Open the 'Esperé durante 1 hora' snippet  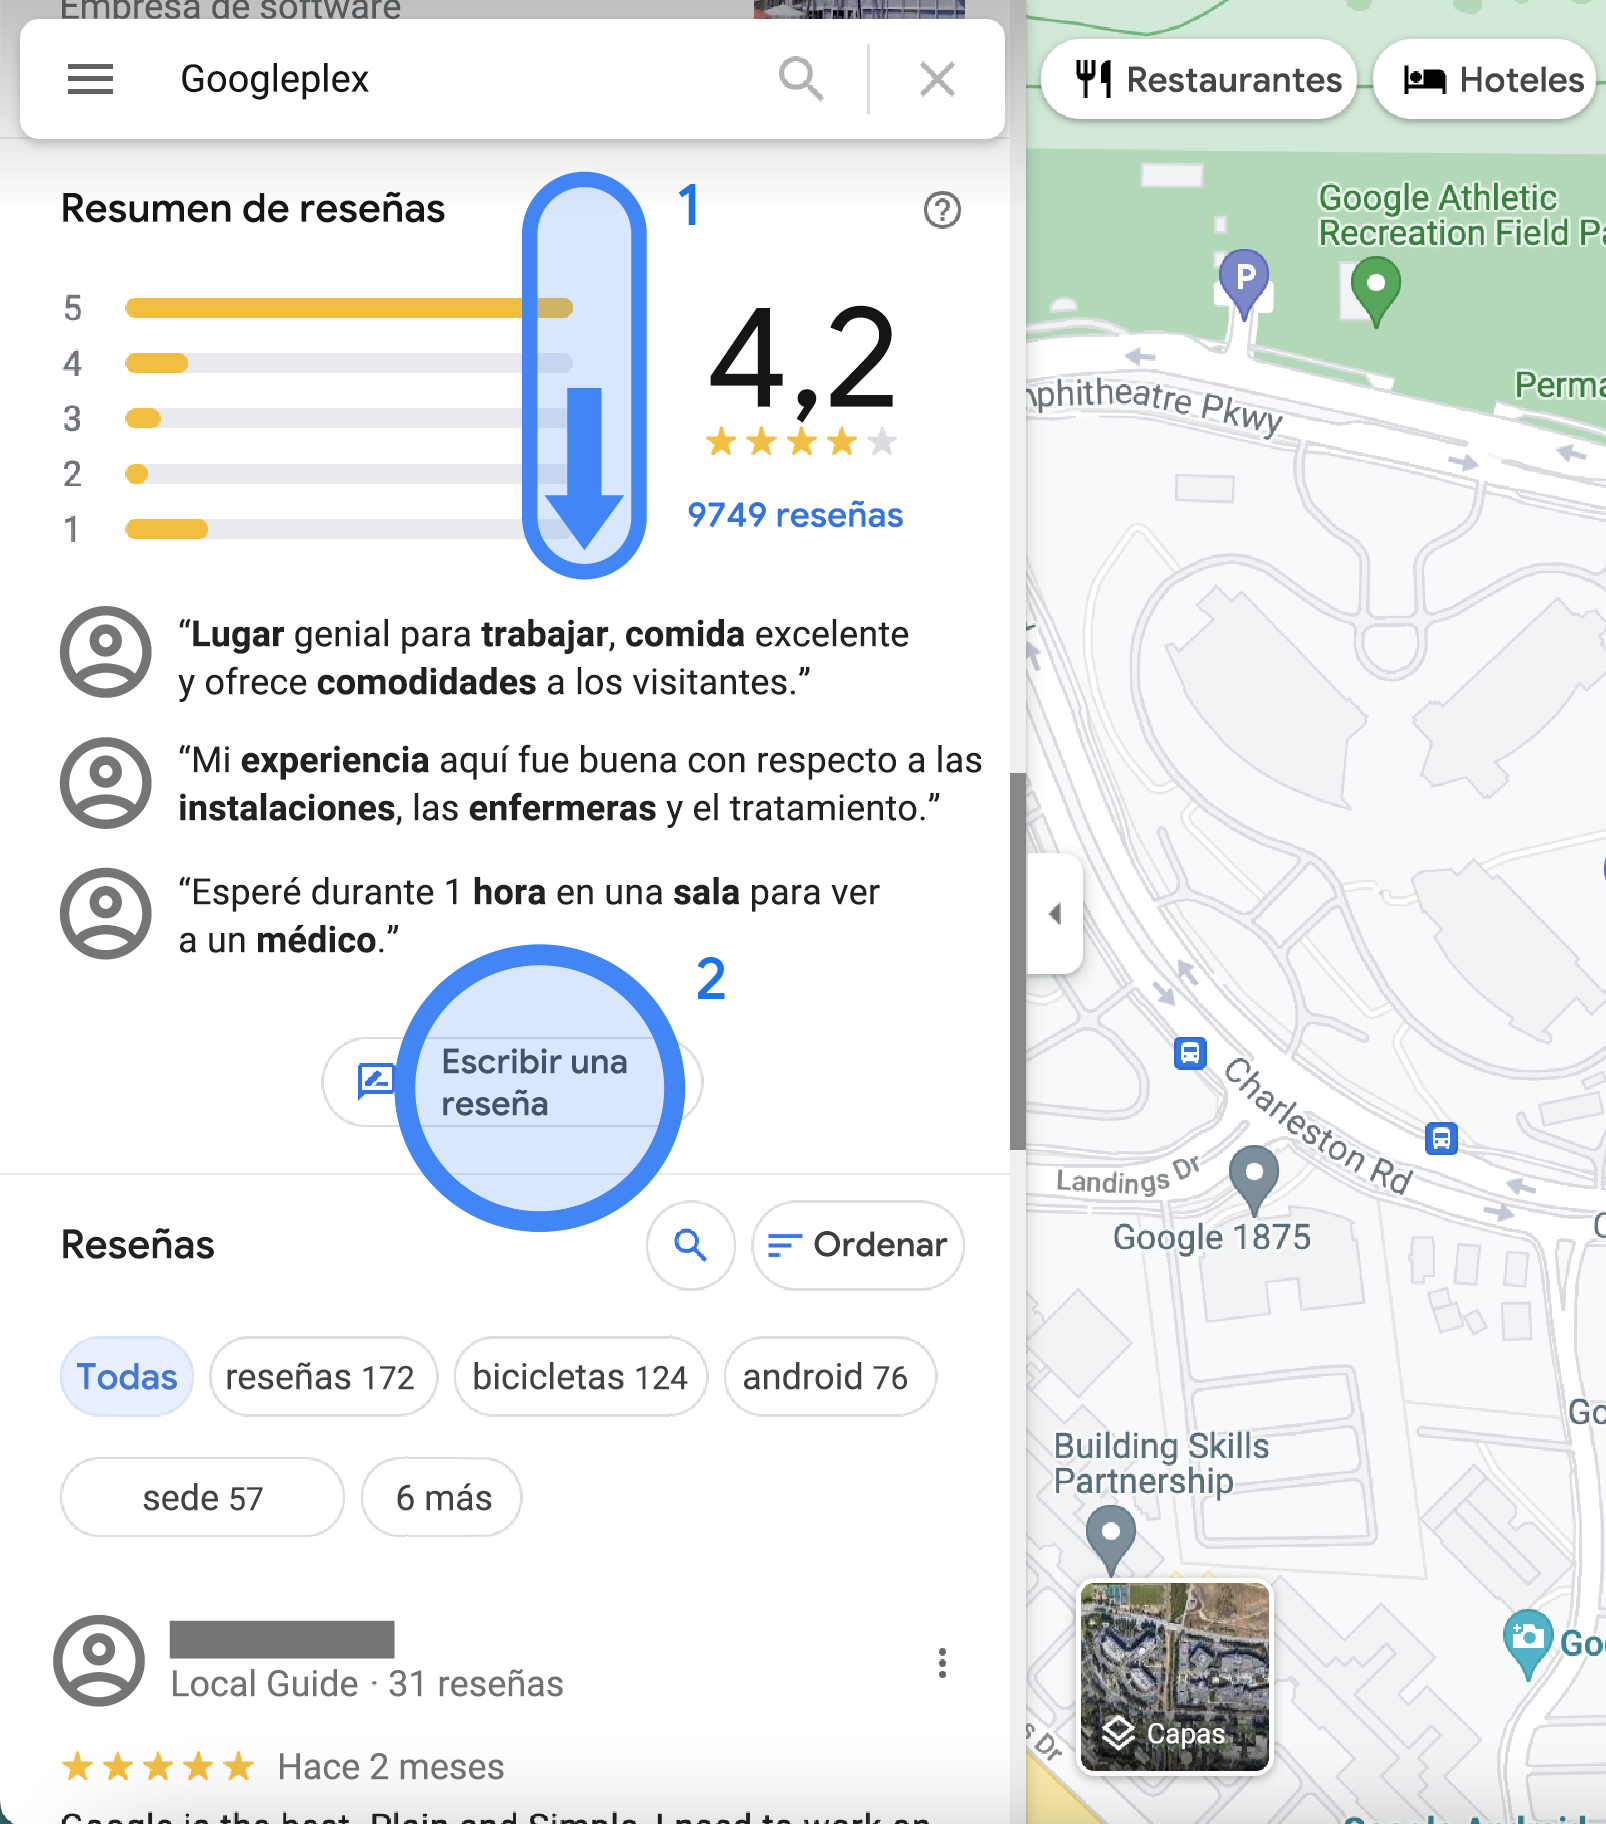point(529,916)
